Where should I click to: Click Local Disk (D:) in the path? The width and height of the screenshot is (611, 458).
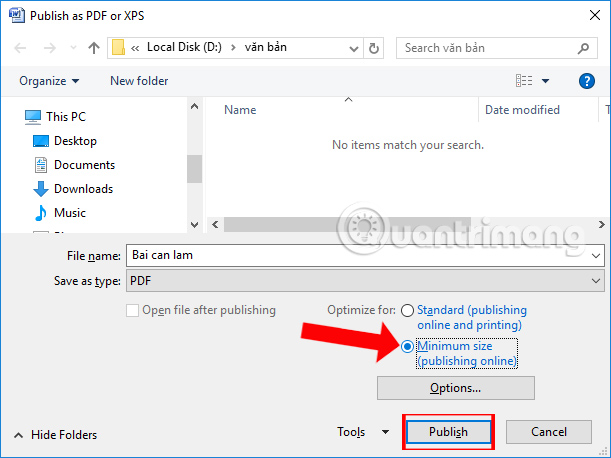(184, 47)
